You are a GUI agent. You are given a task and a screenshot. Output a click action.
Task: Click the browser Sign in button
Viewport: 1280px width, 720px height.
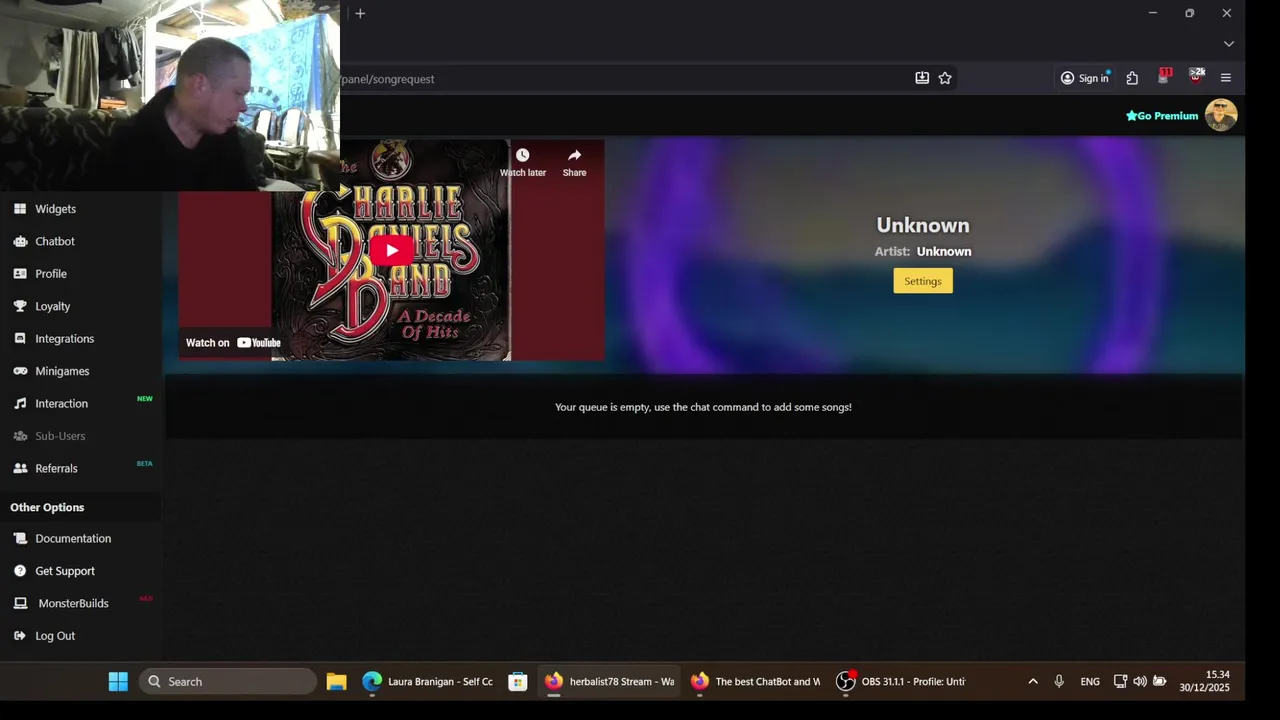coord(1085,78)
